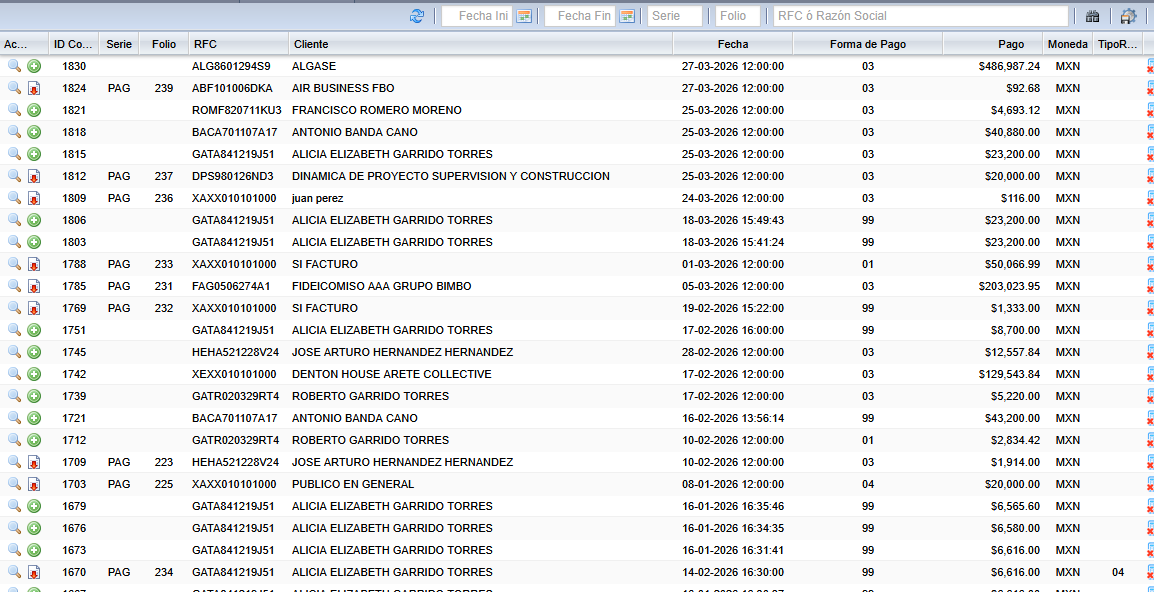
Task: View details of payment 1830 with magnifier
Action: [x=14, y=66]
